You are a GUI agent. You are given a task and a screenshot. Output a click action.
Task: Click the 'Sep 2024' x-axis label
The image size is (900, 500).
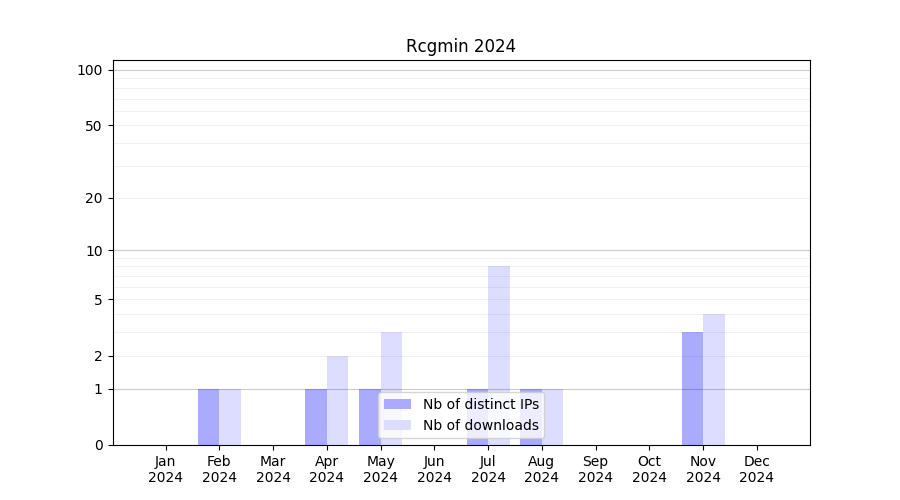pyautogui.click(x=595, y=469)
